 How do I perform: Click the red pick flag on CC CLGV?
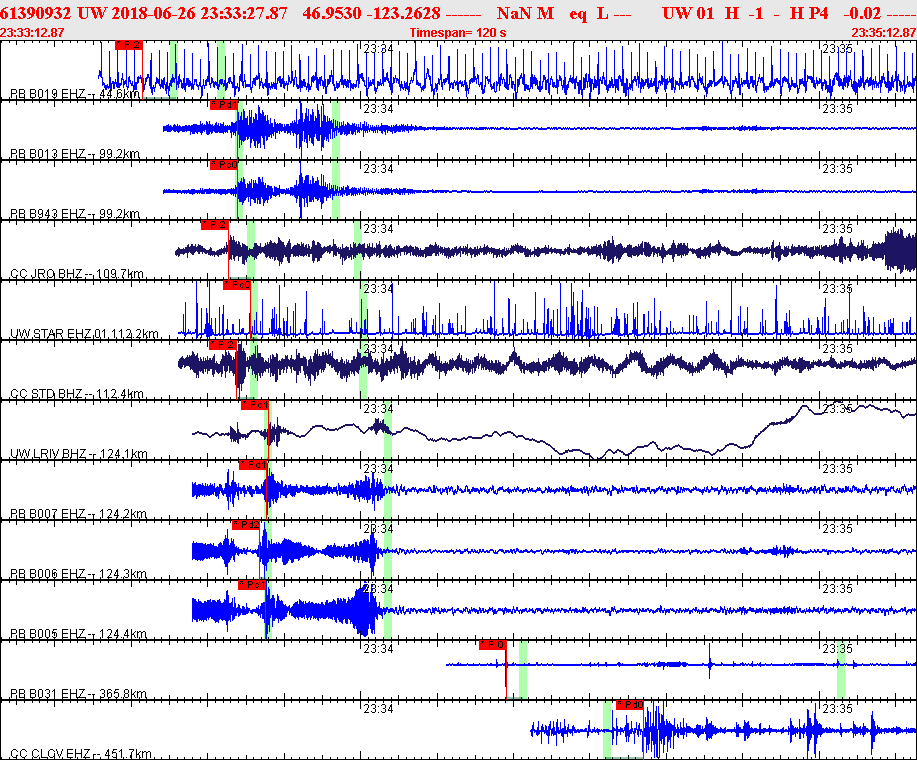(x=629, y=705)
